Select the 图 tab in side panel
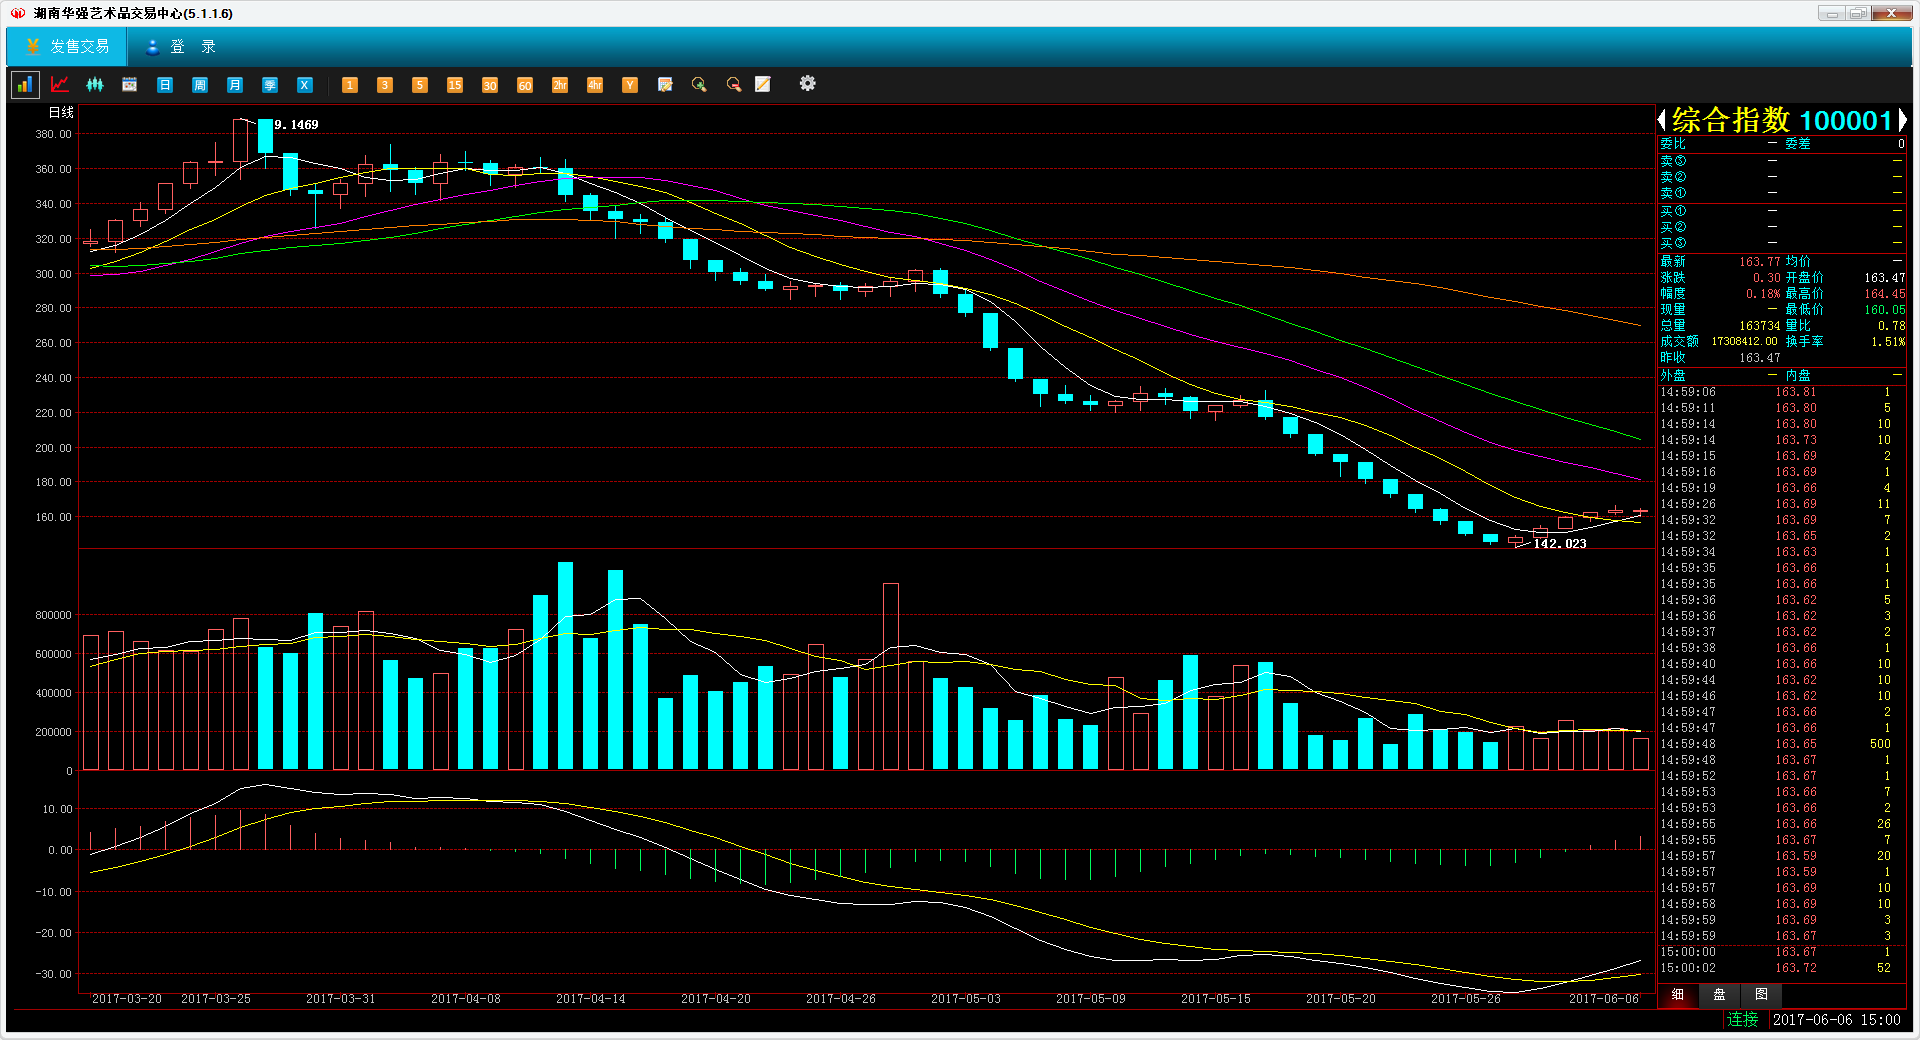1920x1040 pixels. [1761, 995]
